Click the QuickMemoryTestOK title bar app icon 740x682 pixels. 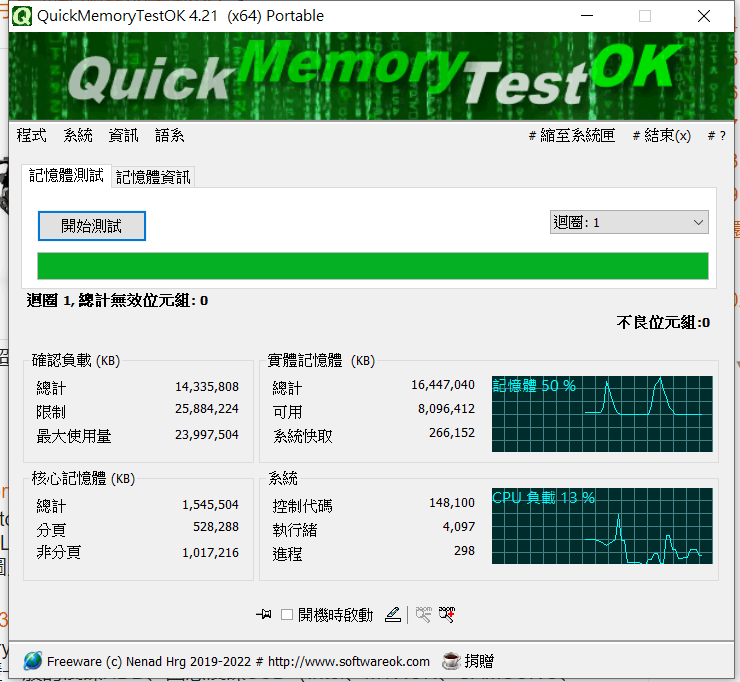22,16
